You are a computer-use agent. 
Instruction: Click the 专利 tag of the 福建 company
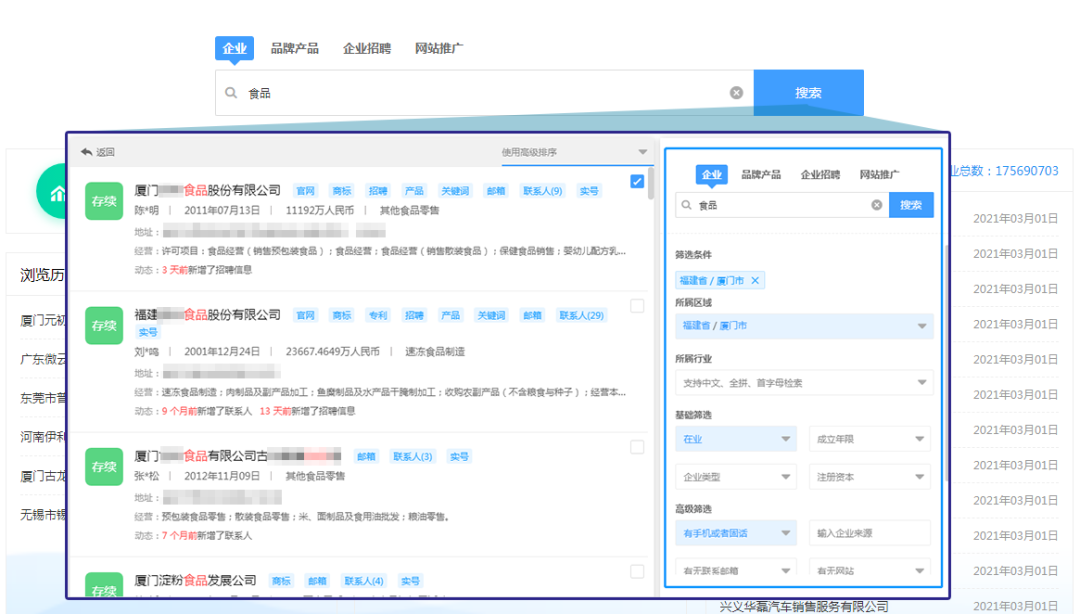click(x=378, y=315)
